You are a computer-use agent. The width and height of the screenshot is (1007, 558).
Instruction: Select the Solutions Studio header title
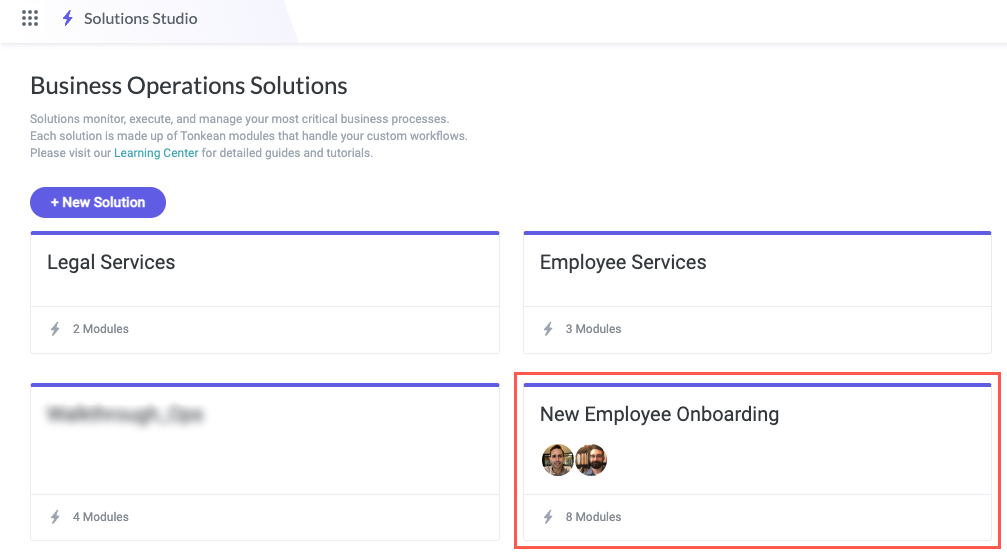[x=140, y=18]
